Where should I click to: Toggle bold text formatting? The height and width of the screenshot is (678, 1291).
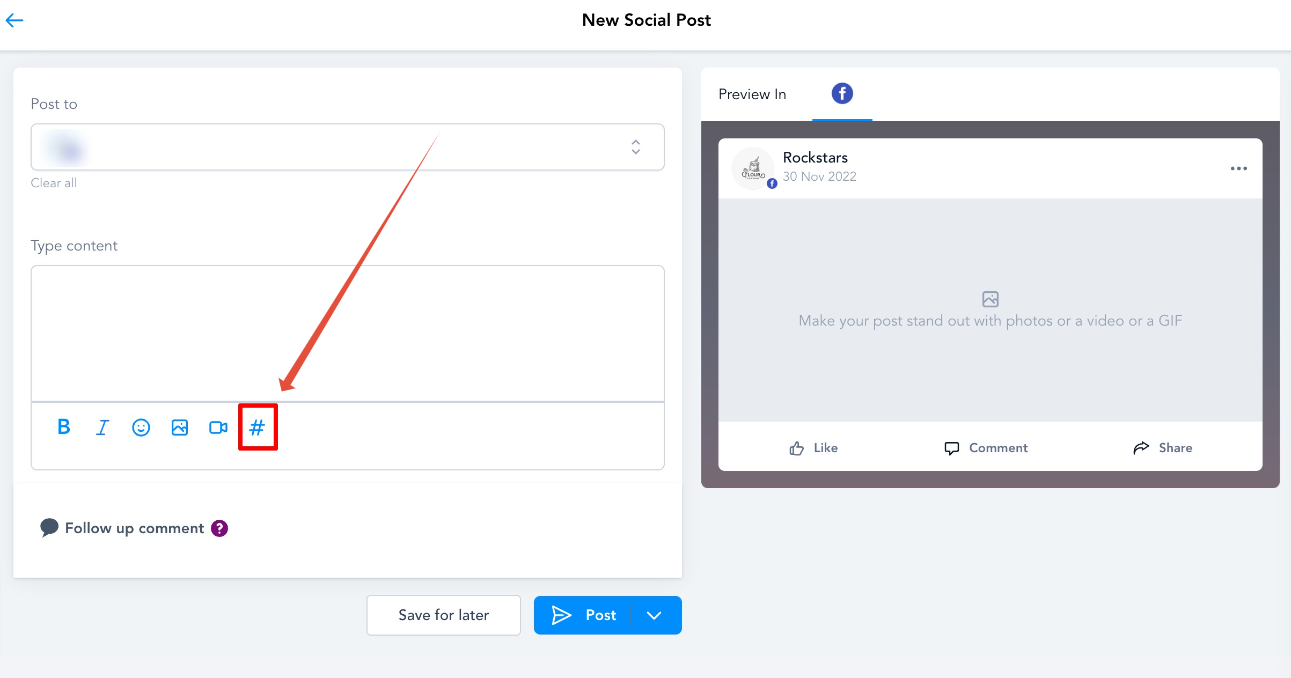[64, 427]
